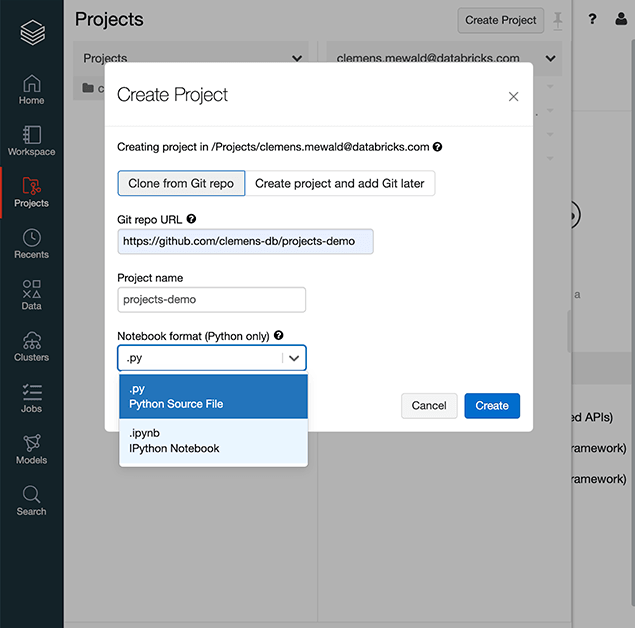Open the Workspace sidebar icon
The width and height of the screenshot is (635, 628).
32,140
